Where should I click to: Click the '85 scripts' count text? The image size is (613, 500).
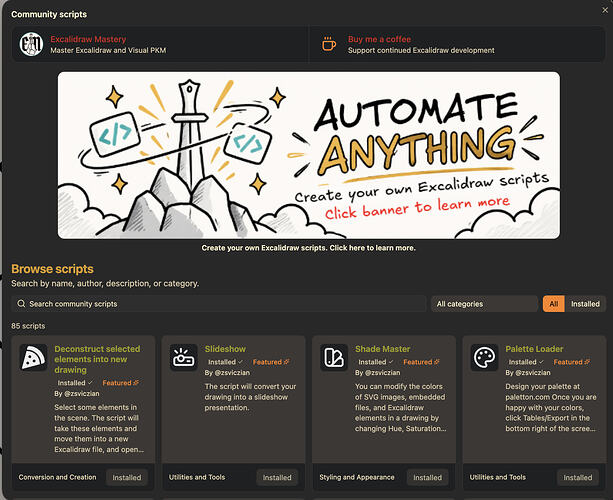click(x=28, y=326)
